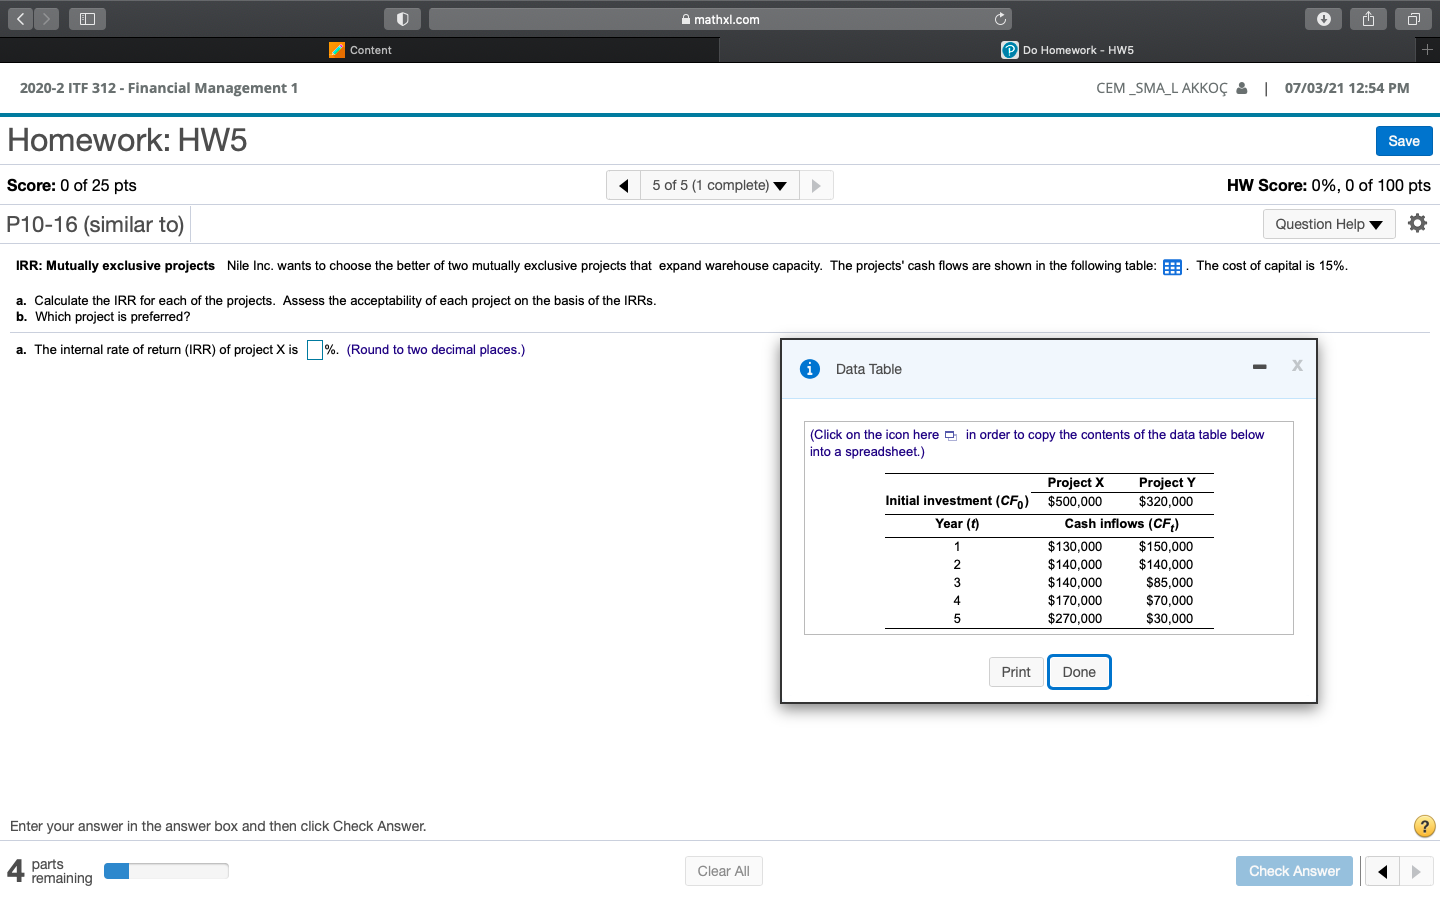Open the Question Help dropdown
The image size is (1440, 900).
1328,224
